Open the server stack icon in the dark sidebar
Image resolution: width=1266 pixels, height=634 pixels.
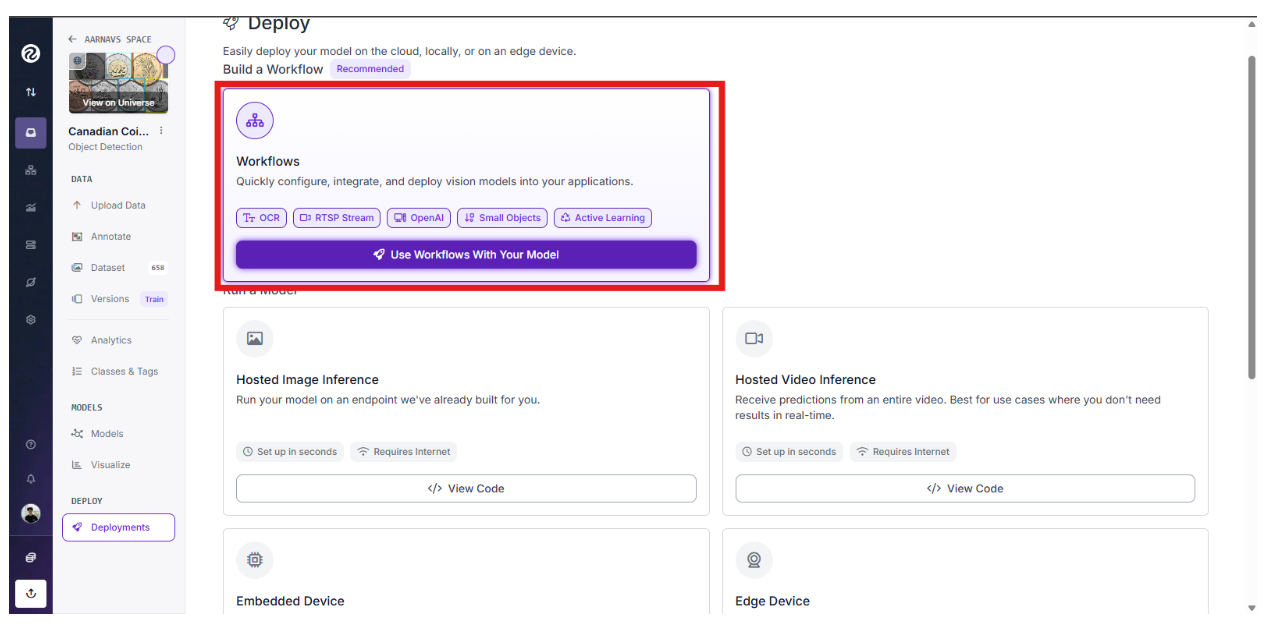pyautogui.click(x=31, y=244)
